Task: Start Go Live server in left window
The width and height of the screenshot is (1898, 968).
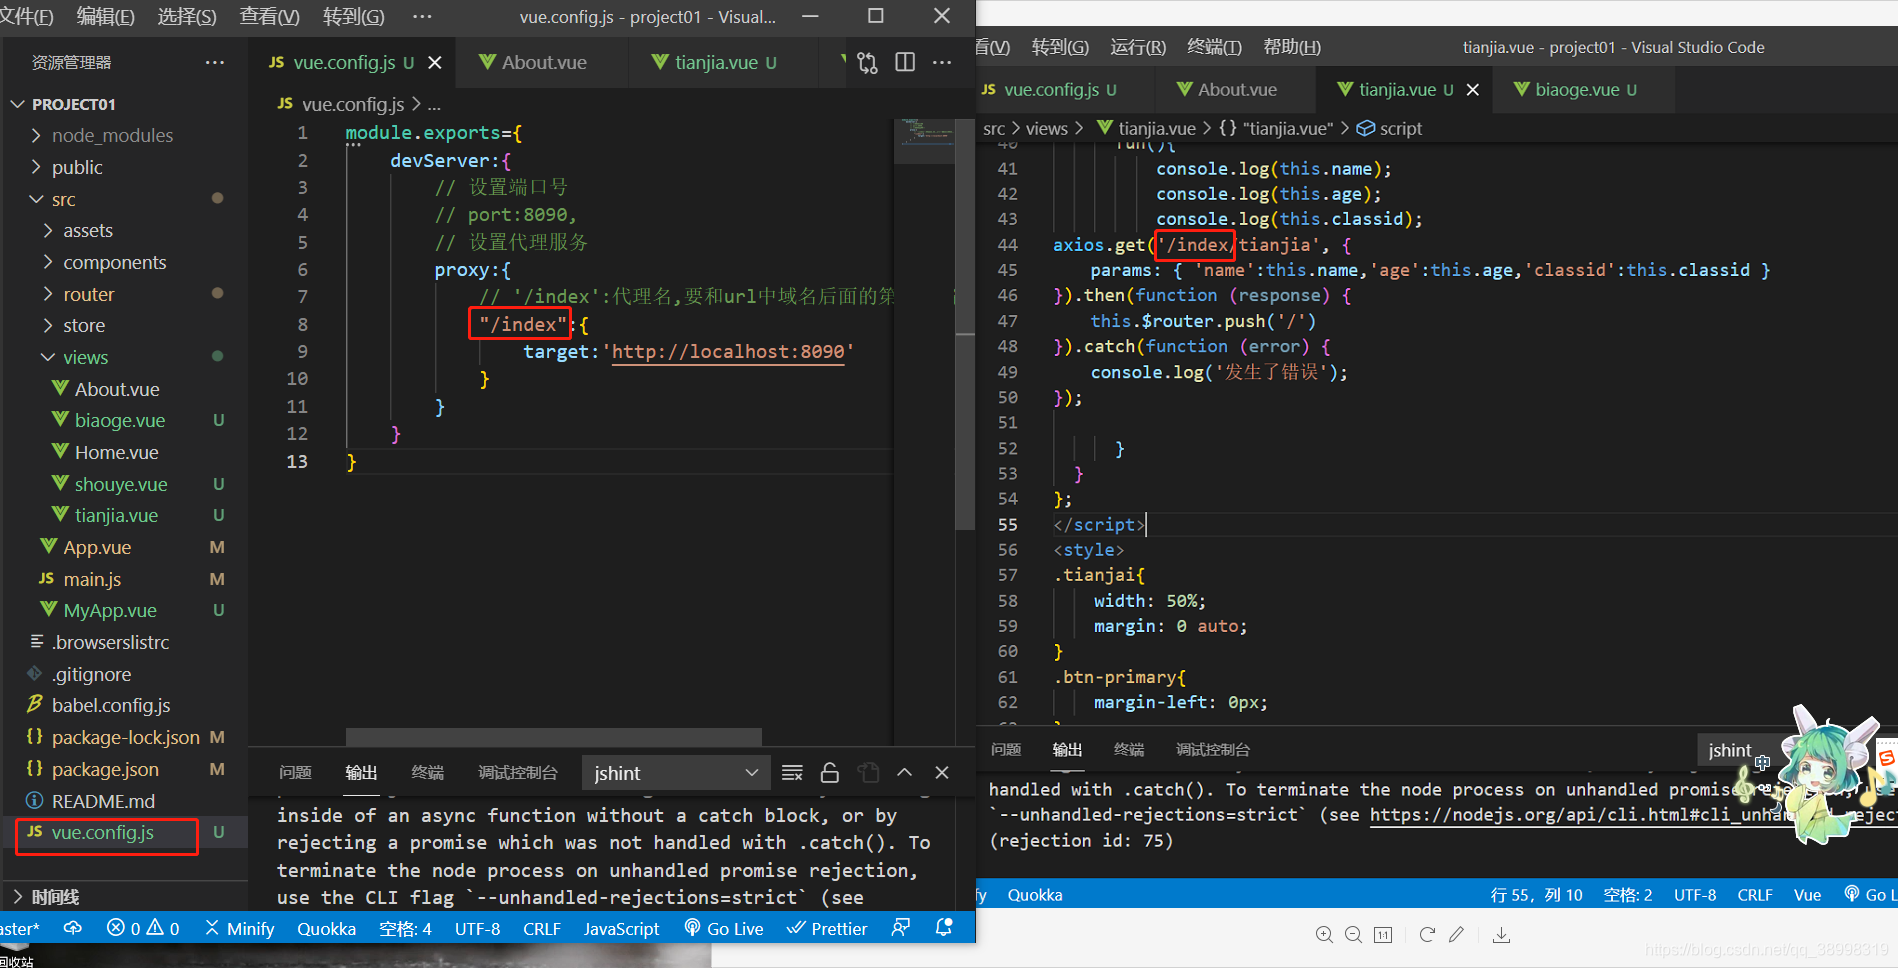Action: [x=724, y=928]
